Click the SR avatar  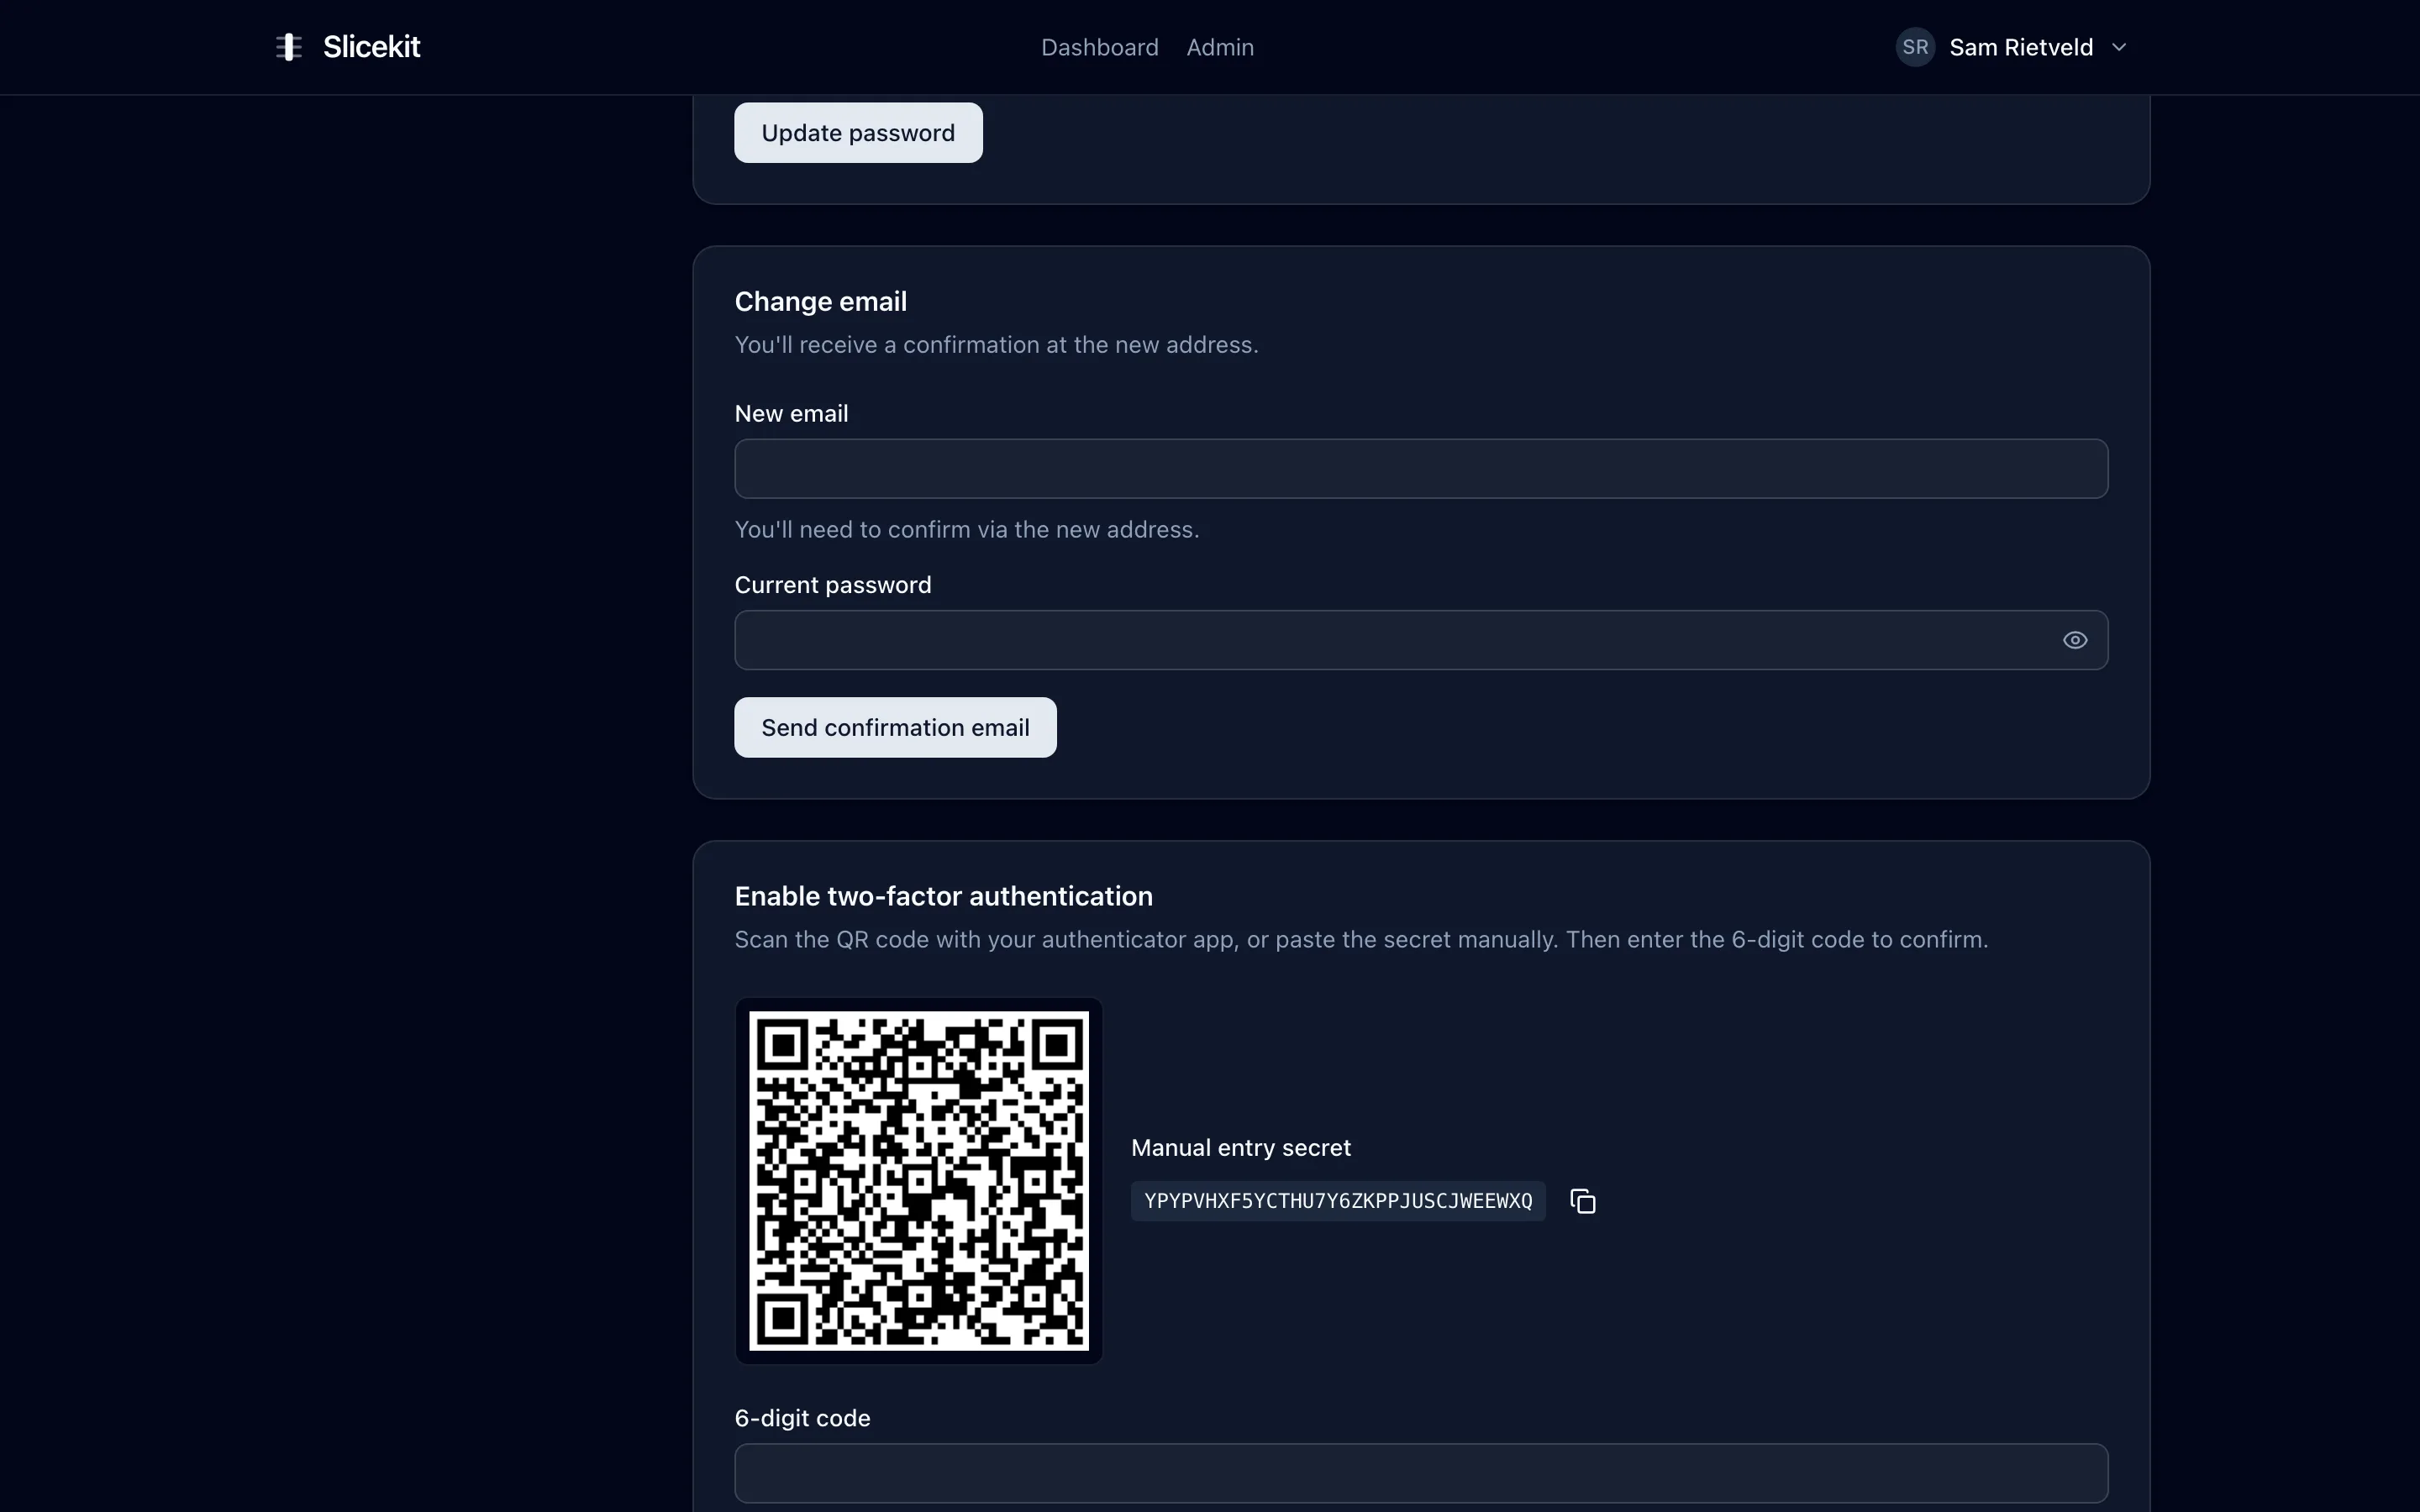tap(1915, 47)
